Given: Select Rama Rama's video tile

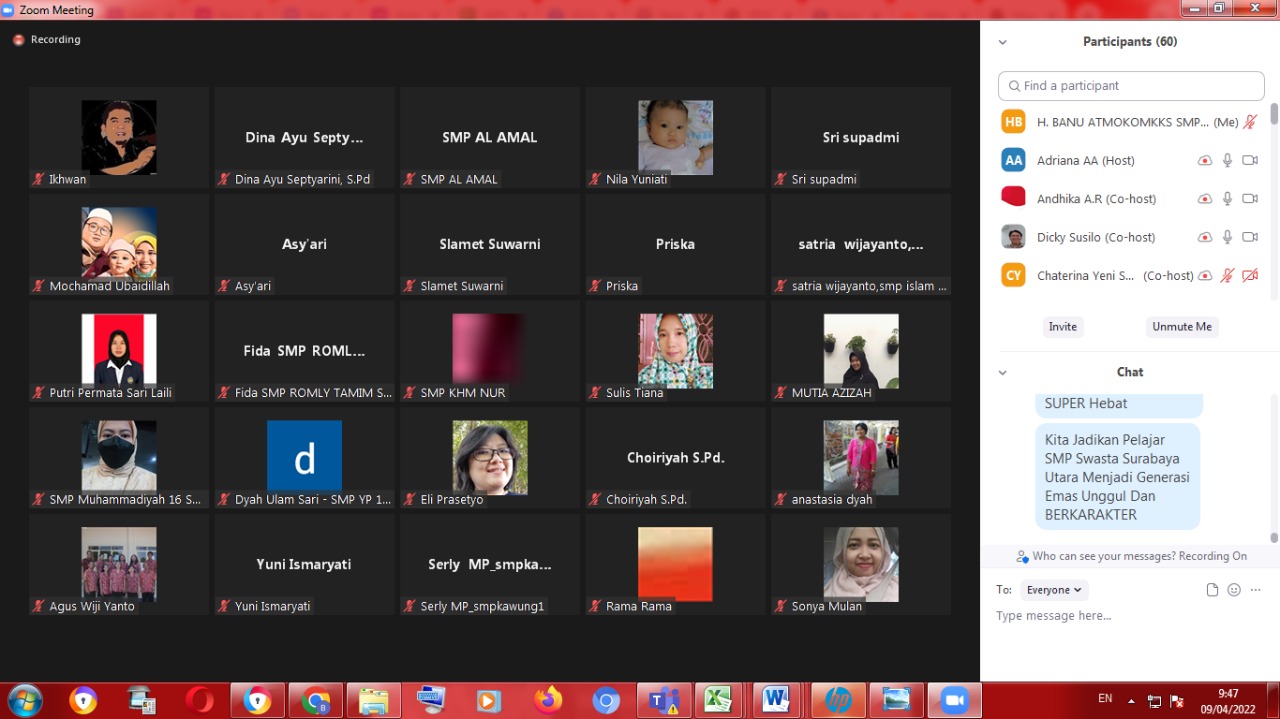Looking at the screenshot, I should [676, 565].
